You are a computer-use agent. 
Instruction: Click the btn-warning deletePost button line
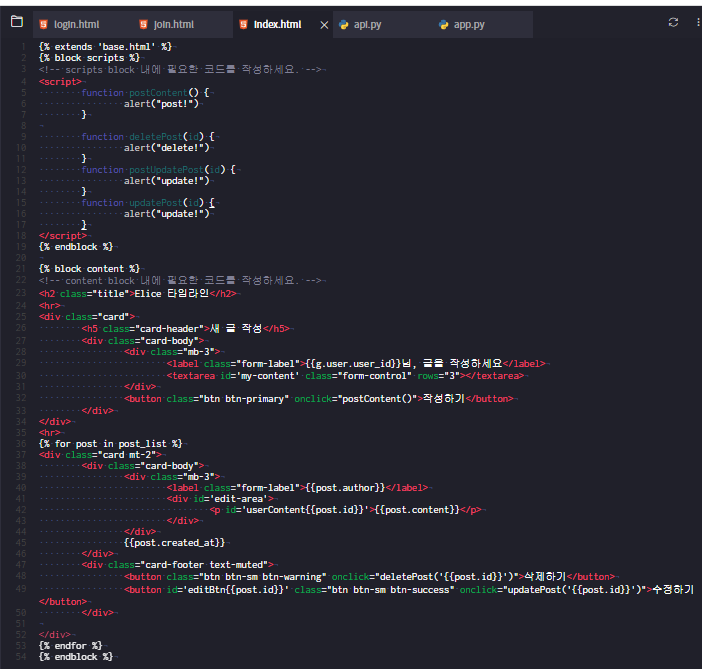369,576
